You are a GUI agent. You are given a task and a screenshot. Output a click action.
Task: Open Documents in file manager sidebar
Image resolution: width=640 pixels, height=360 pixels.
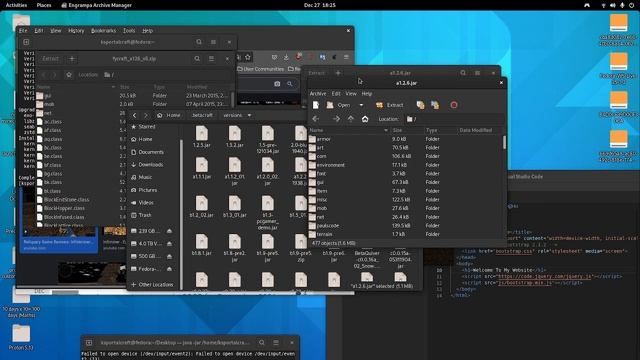(x=147, y=152)
